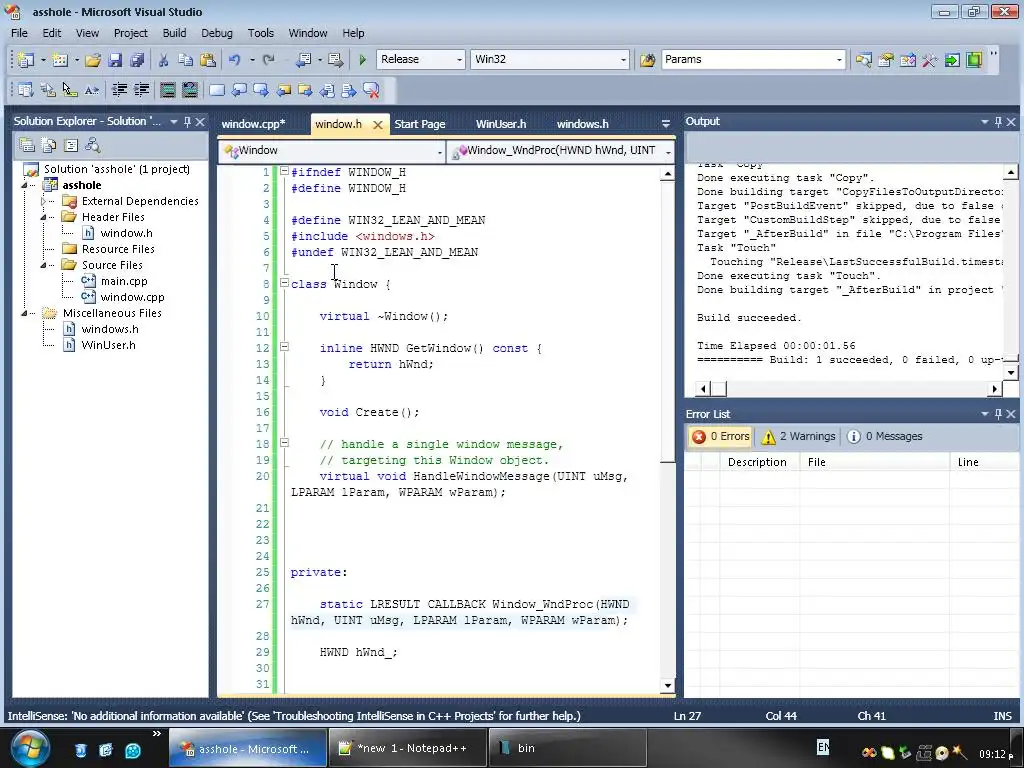Go to the previous bookmark icon
This screenshot has width=1024, height=768.
tap(239, 90)
